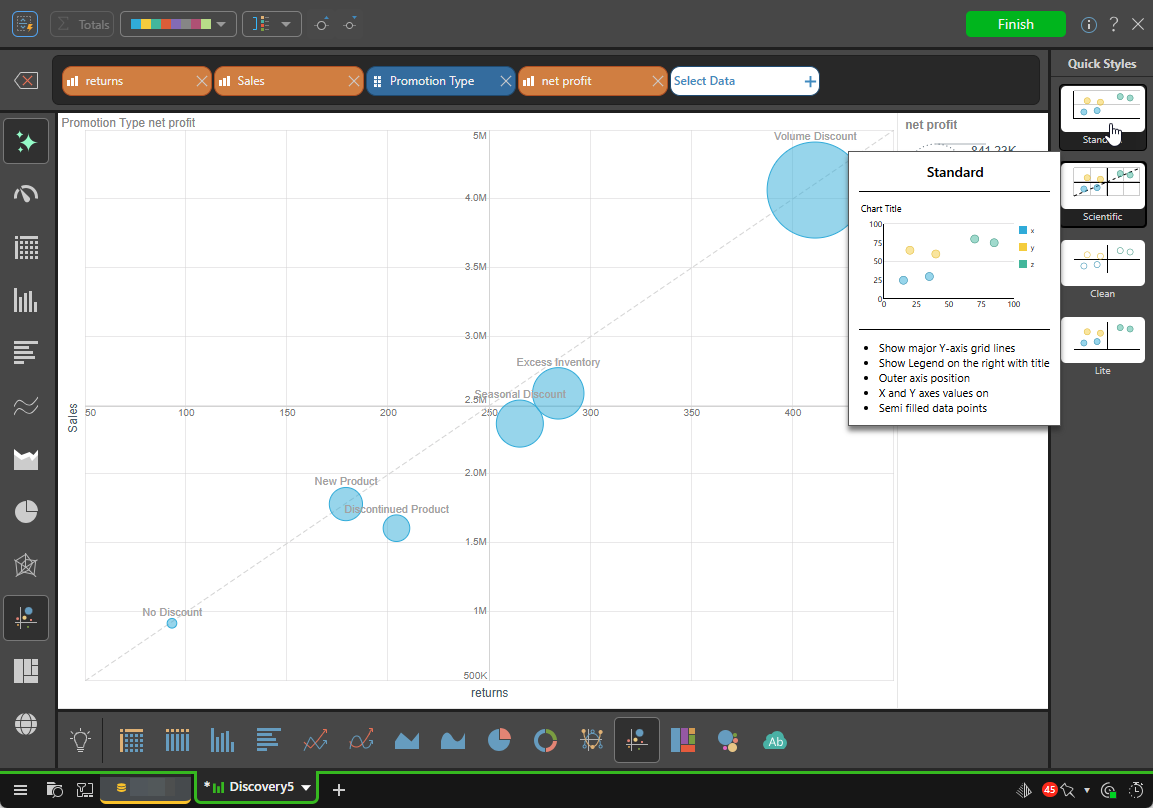This screenshot has height=808, width=1153.
Task: Click the green Finish button
Action: [x=1015, y=24]
